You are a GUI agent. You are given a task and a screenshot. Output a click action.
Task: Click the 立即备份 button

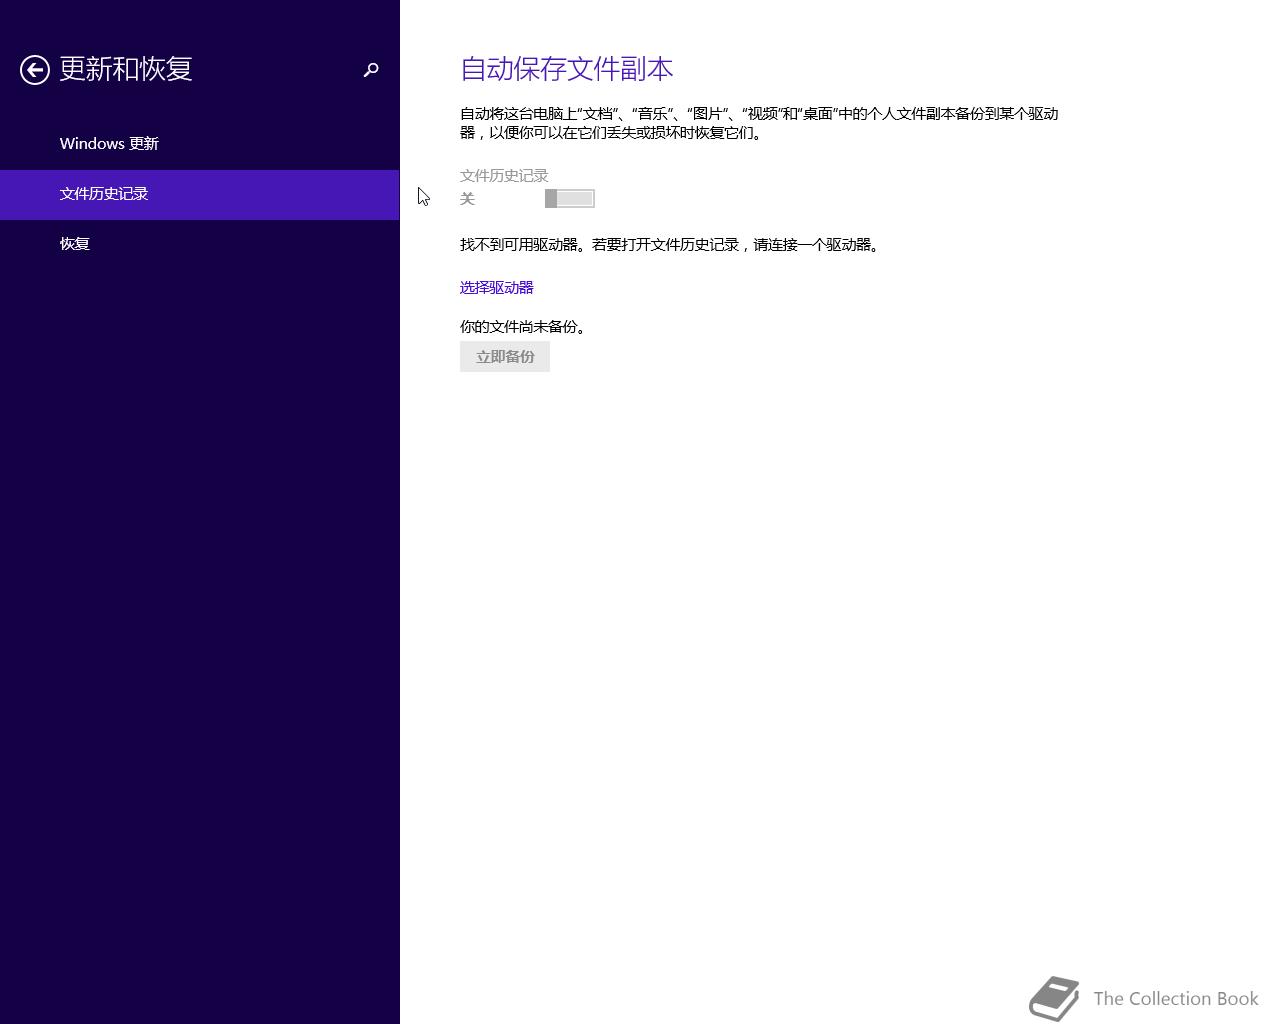pyautogui.click(x=505, y=357)
